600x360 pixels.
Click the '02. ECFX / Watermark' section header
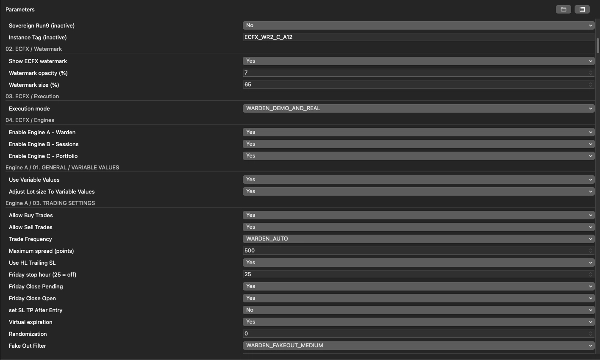point(34,49)
